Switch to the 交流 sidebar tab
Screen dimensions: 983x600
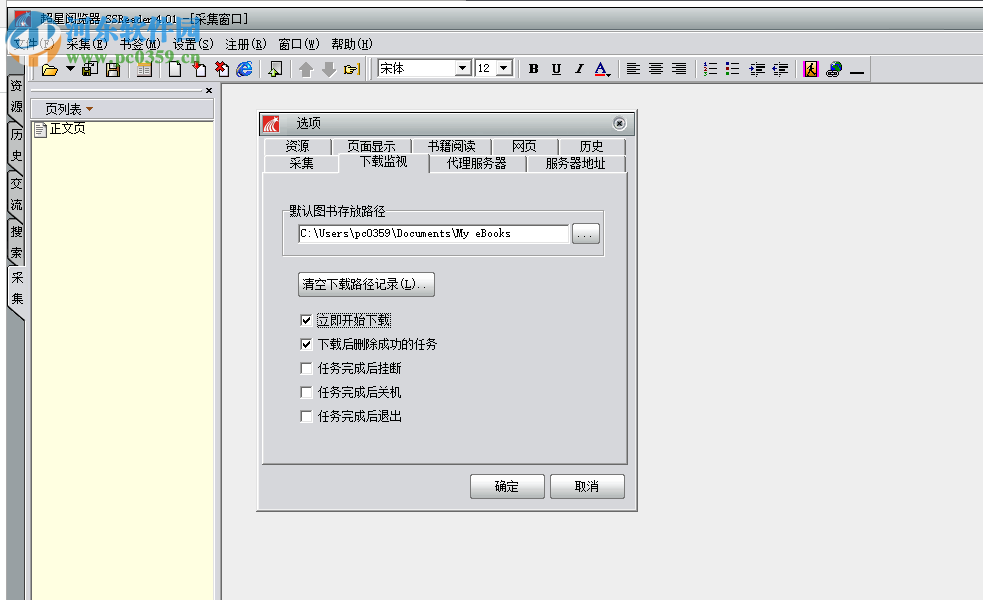tap(16, 194)
